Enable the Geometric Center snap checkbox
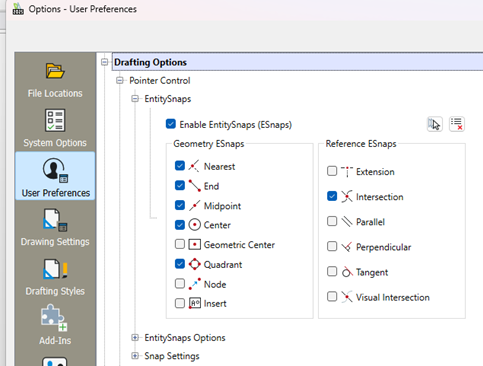Image resolution: width=483 pixels, height=366 pixels. pos(180,244)
